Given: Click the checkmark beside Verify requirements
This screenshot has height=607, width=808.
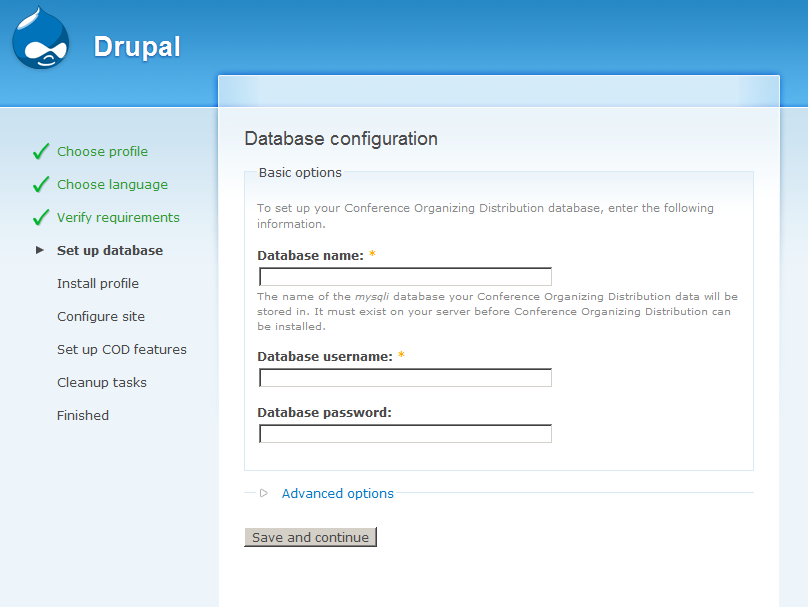Looking at the screenshot, I should pyautogui.click(x=41, y=217).
